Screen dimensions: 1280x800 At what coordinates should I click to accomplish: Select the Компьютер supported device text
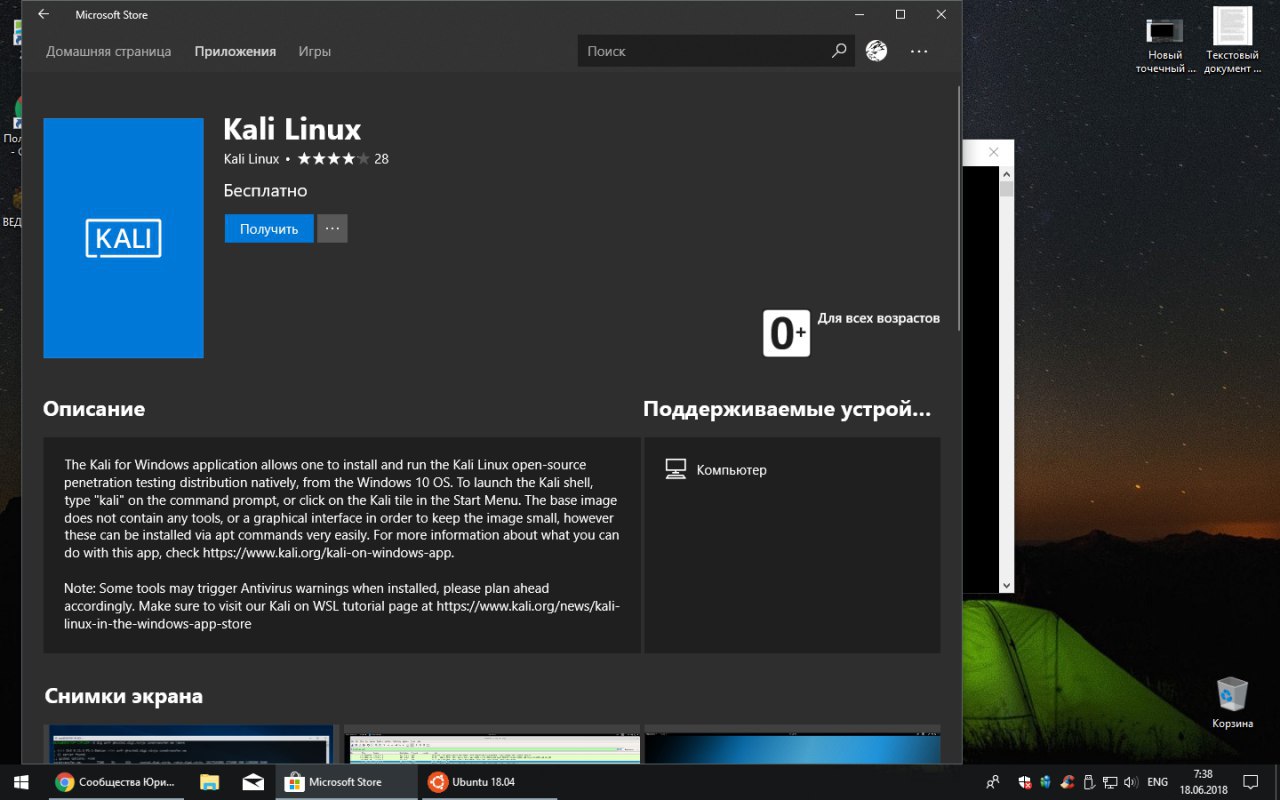click(731, 470)
